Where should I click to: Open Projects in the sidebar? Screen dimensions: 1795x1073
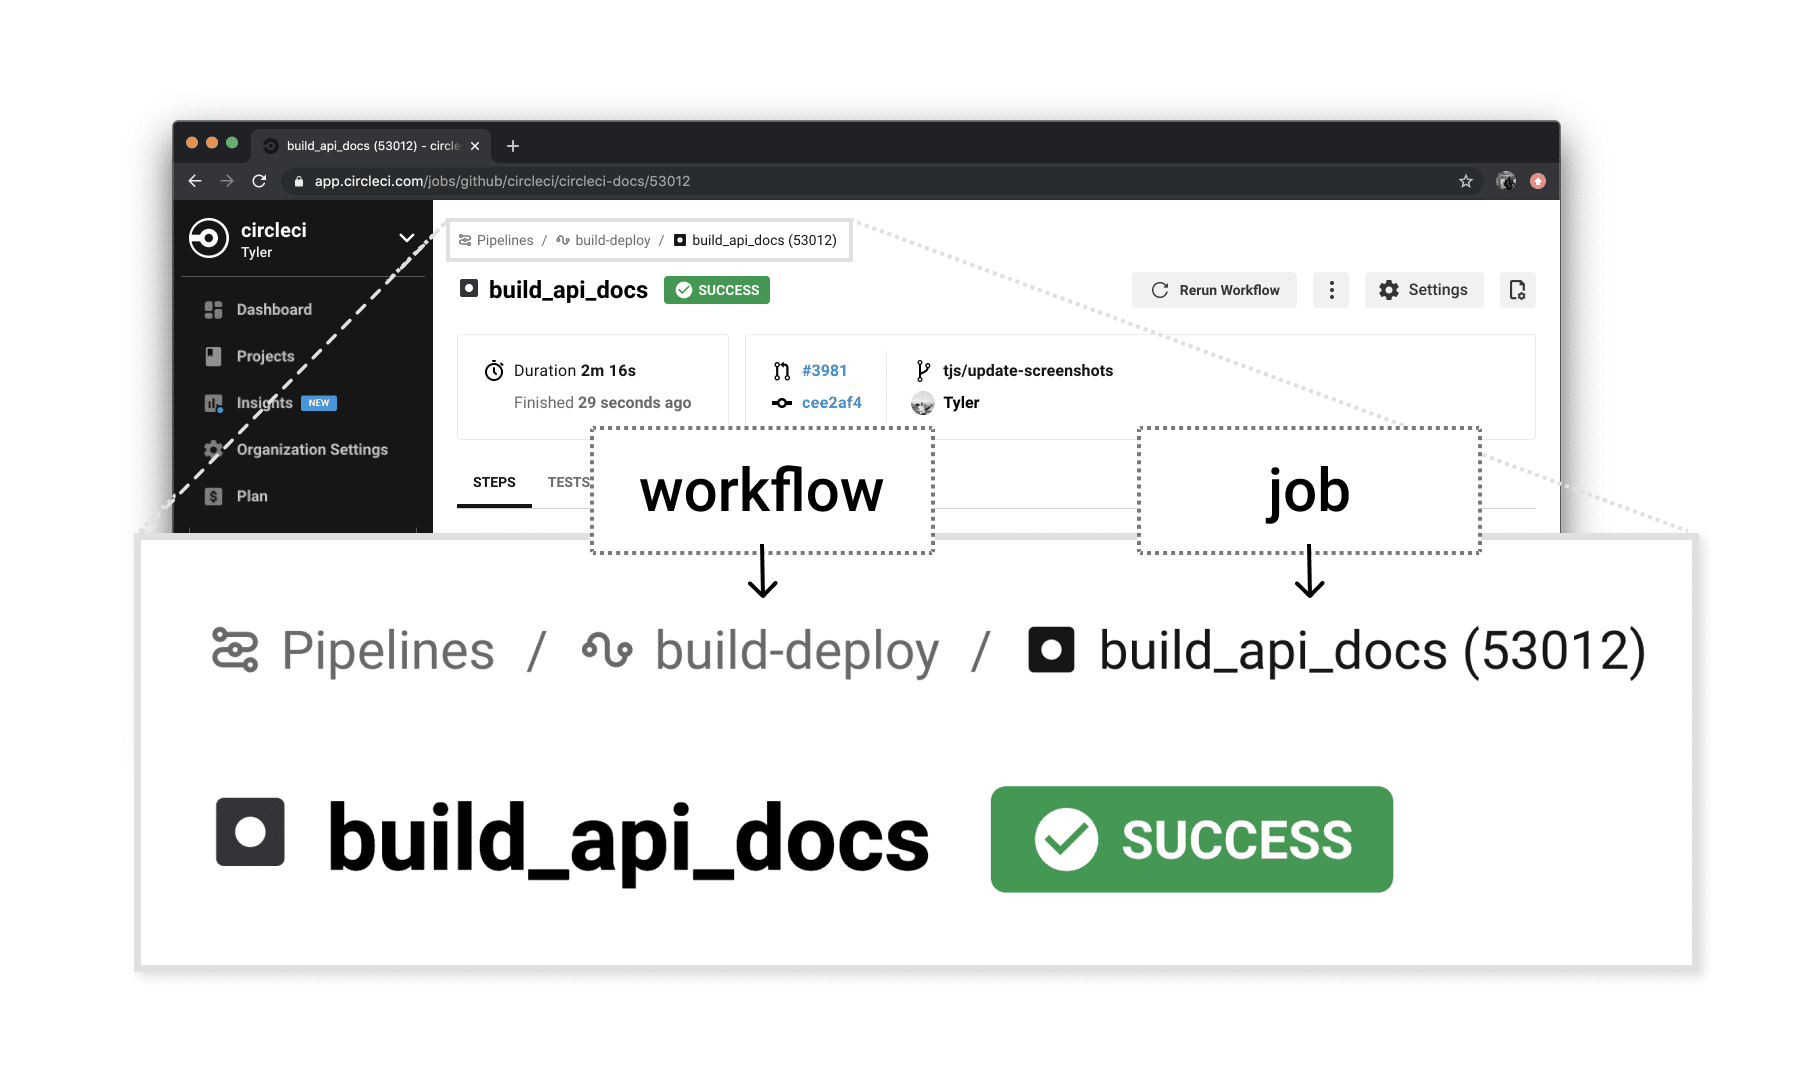point(265,356)
